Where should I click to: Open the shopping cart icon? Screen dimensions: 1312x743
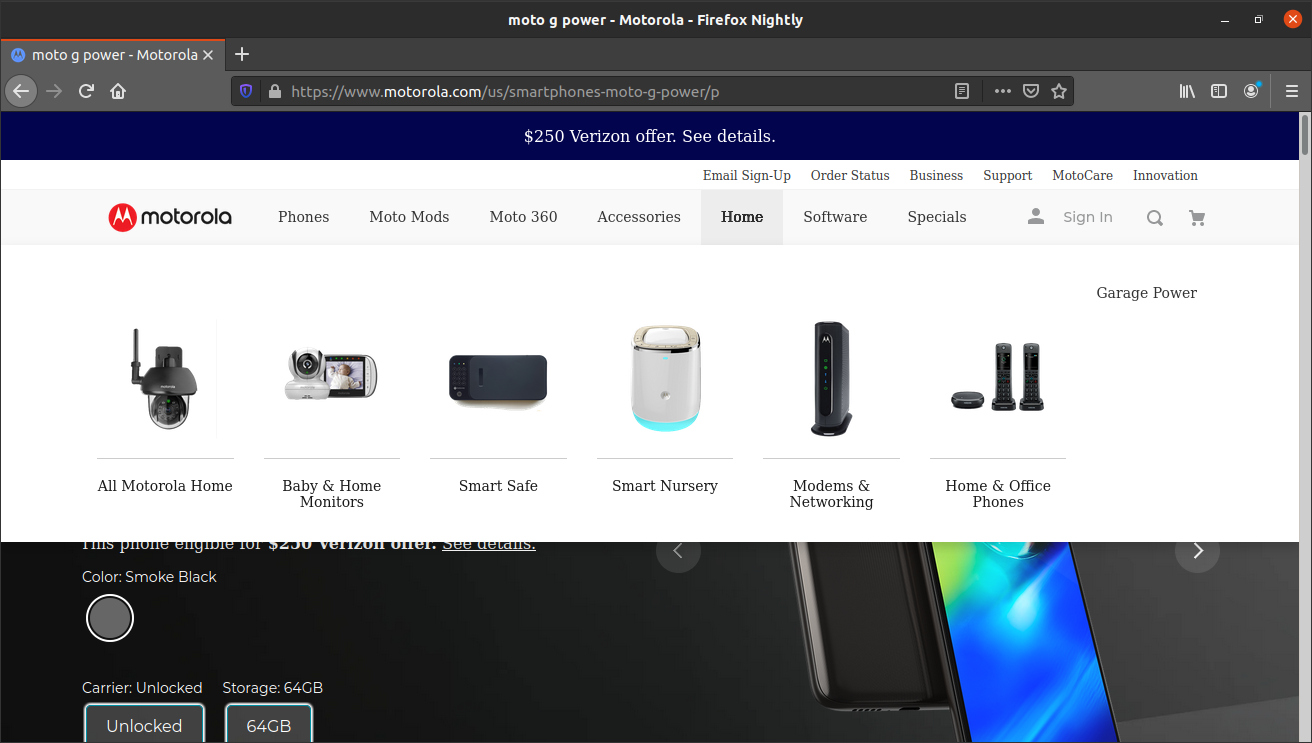point(1197,217)
